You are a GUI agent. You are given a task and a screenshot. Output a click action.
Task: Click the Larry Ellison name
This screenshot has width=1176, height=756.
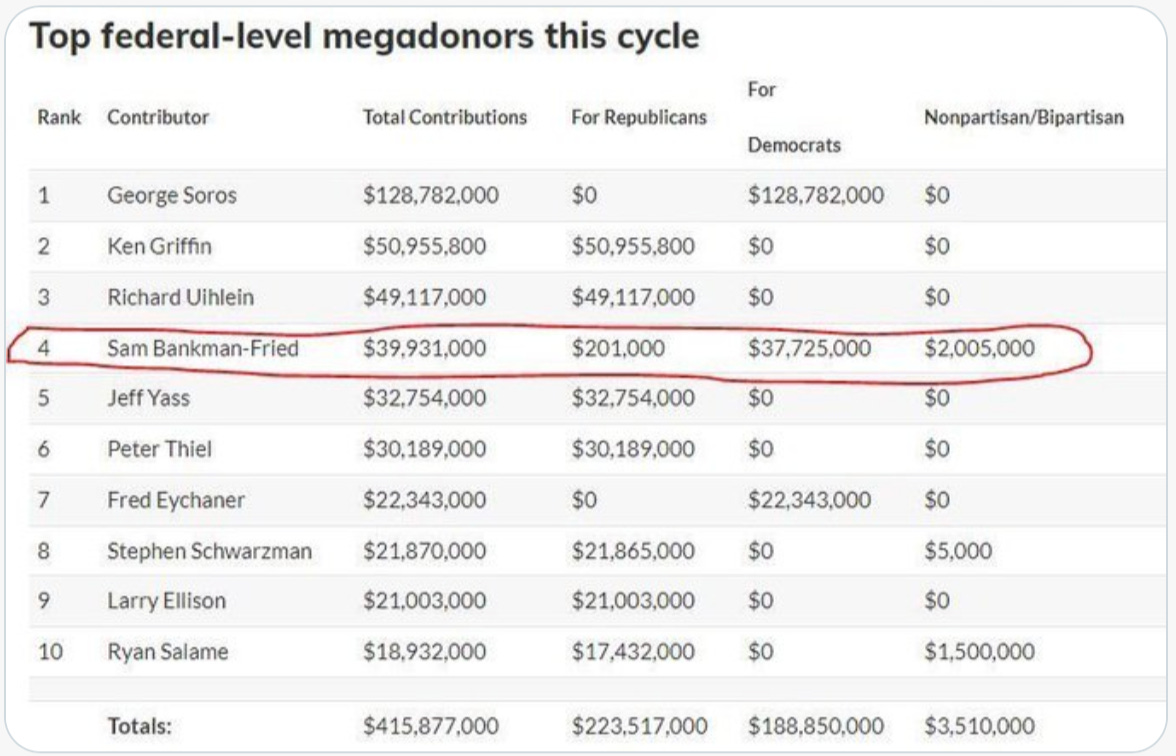click(x=166, y=601)
